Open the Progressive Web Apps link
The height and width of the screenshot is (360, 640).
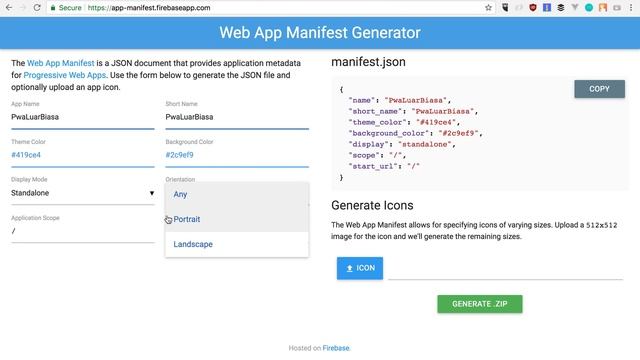click(64, 75)
